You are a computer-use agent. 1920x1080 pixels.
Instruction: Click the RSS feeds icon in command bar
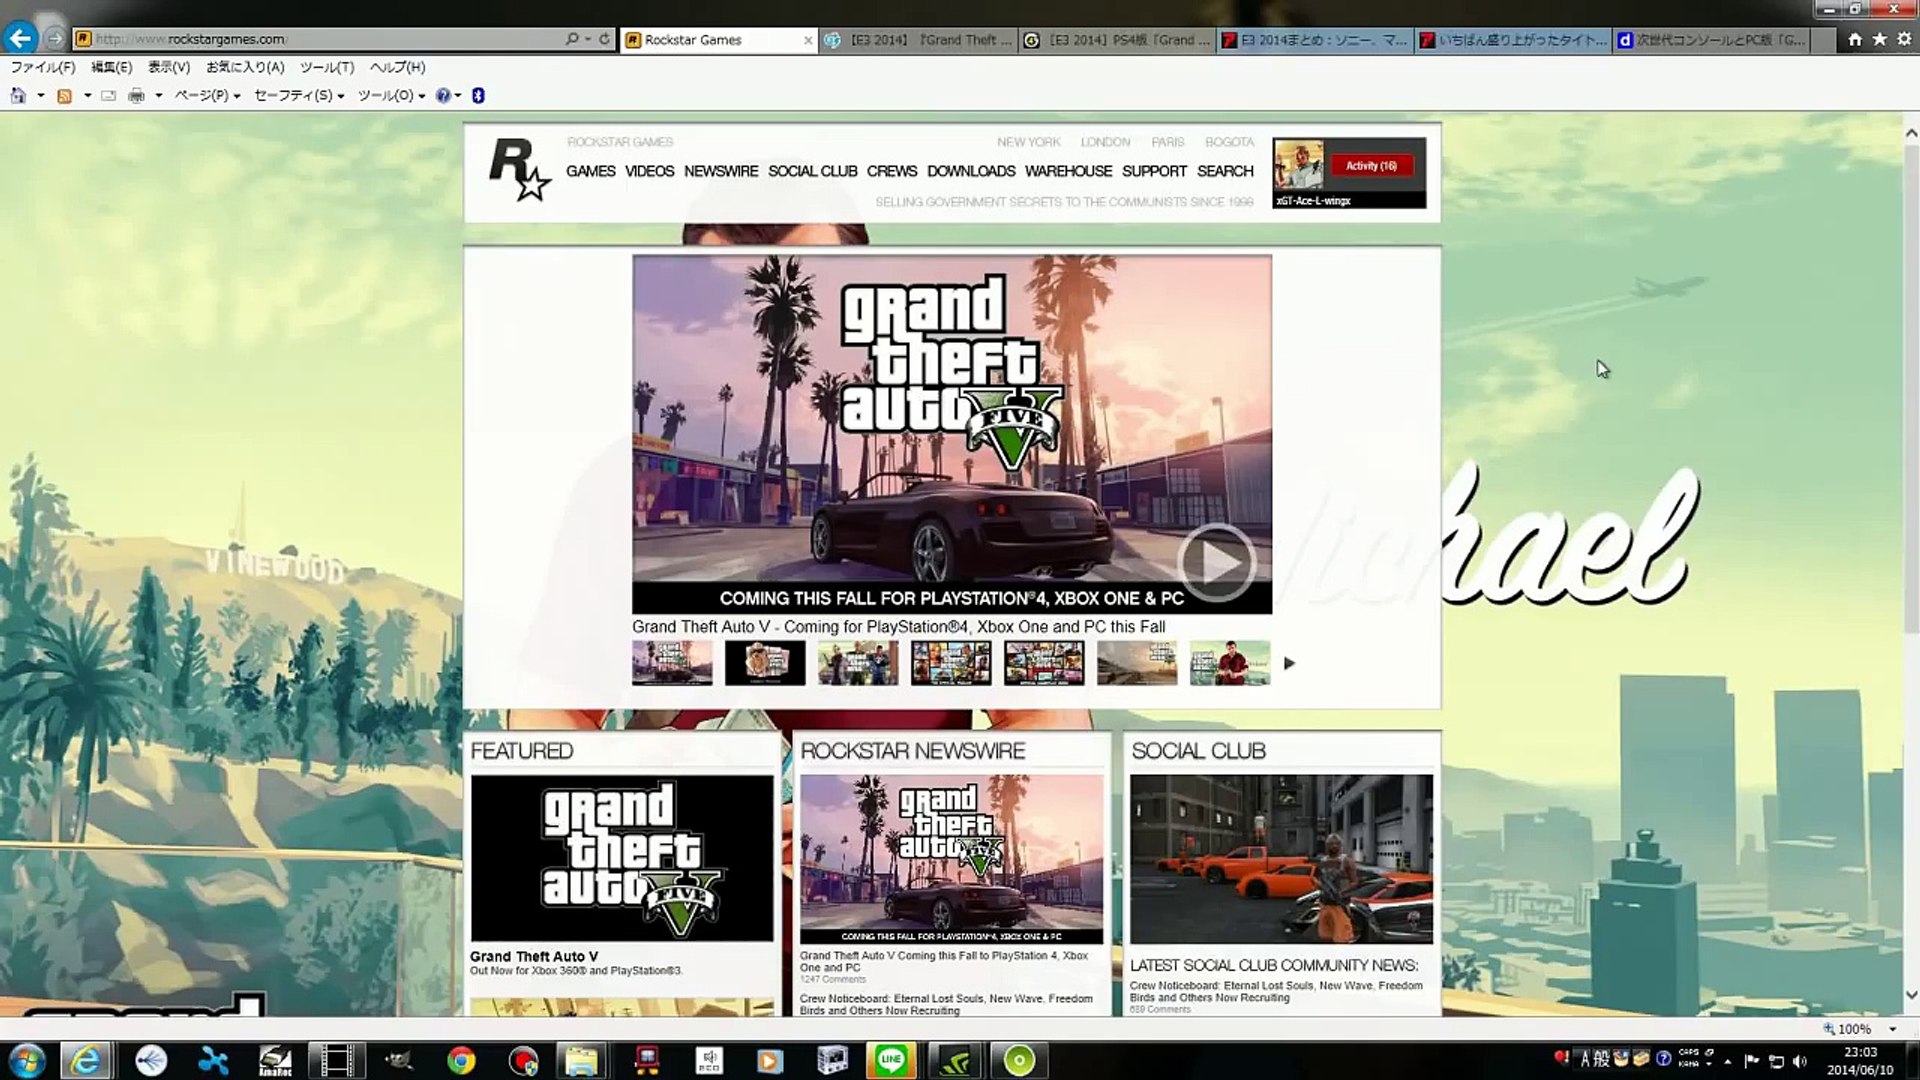tap(64, 96)
